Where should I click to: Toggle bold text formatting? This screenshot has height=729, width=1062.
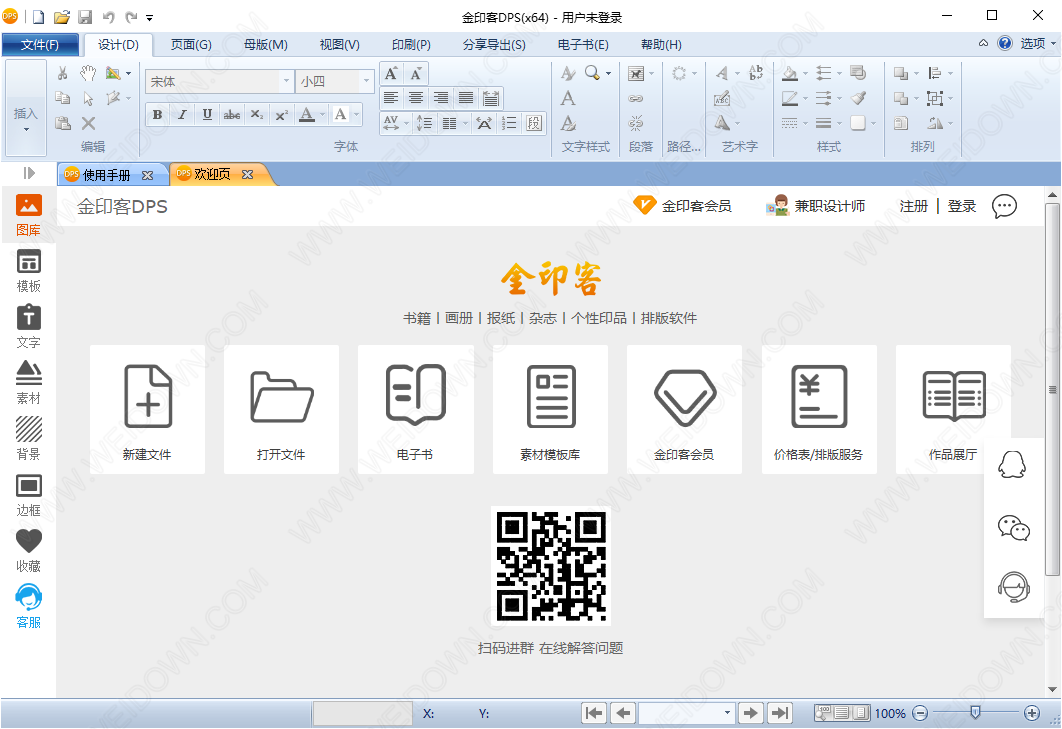[x=157, y=115]
